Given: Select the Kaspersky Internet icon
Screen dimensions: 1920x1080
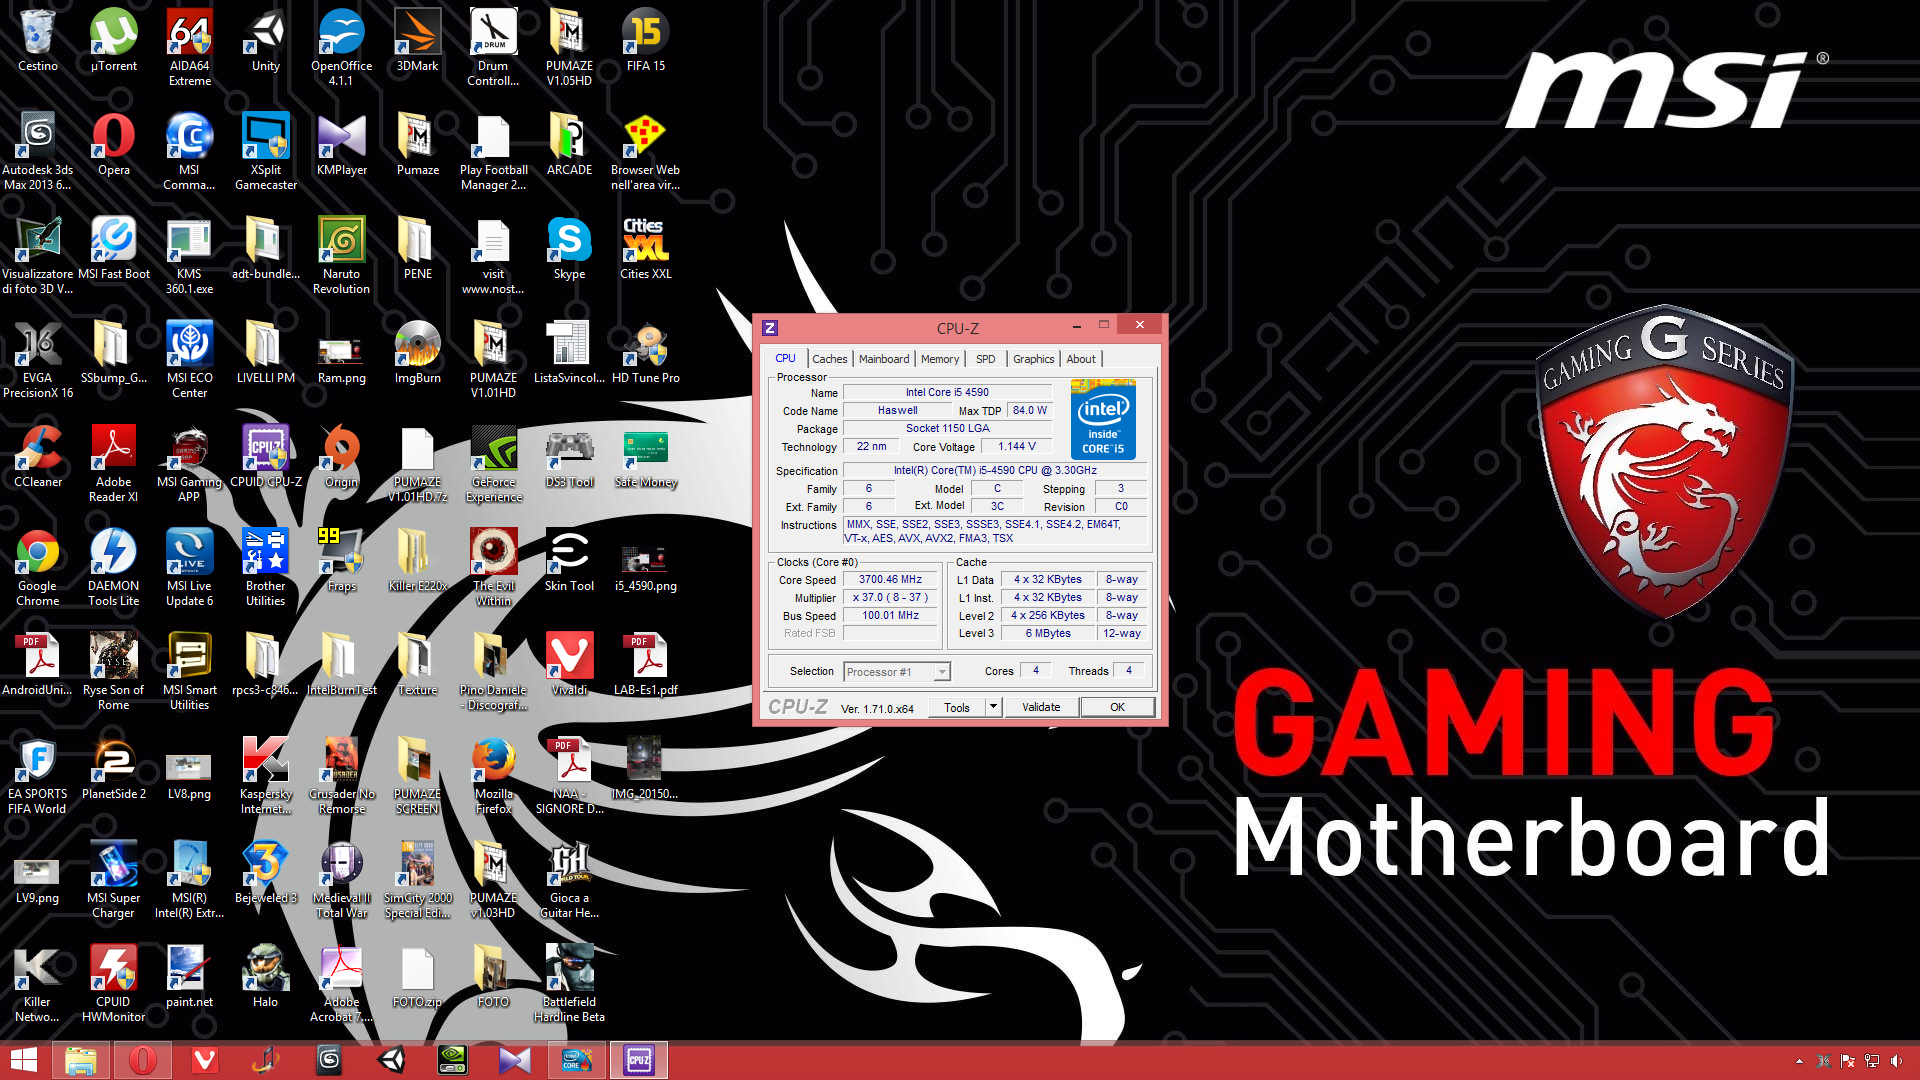Looking at the screenshot, I should tap(265, 775).
